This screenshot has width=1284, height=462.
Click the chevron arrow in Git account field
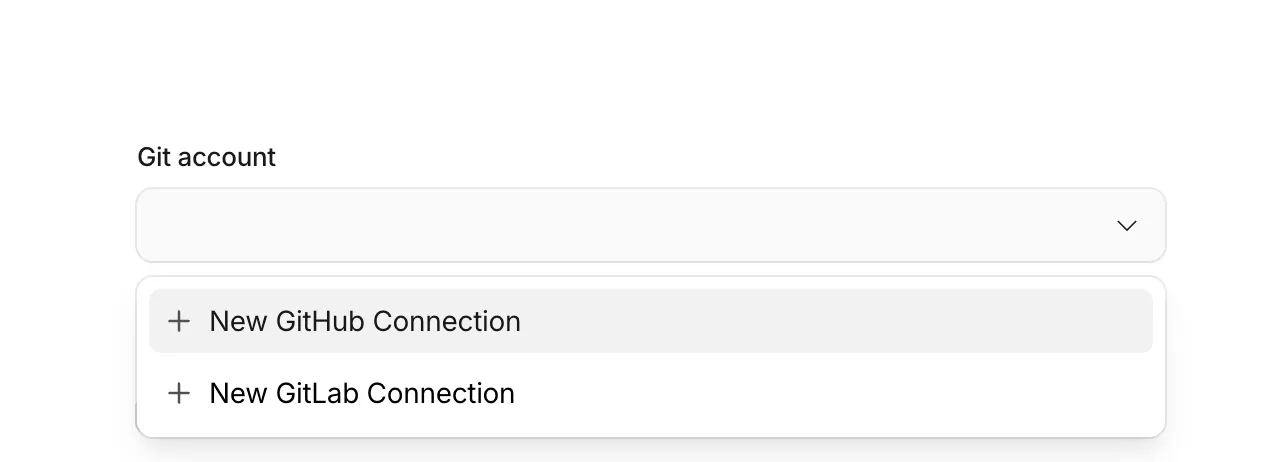tap(1126, 226)
